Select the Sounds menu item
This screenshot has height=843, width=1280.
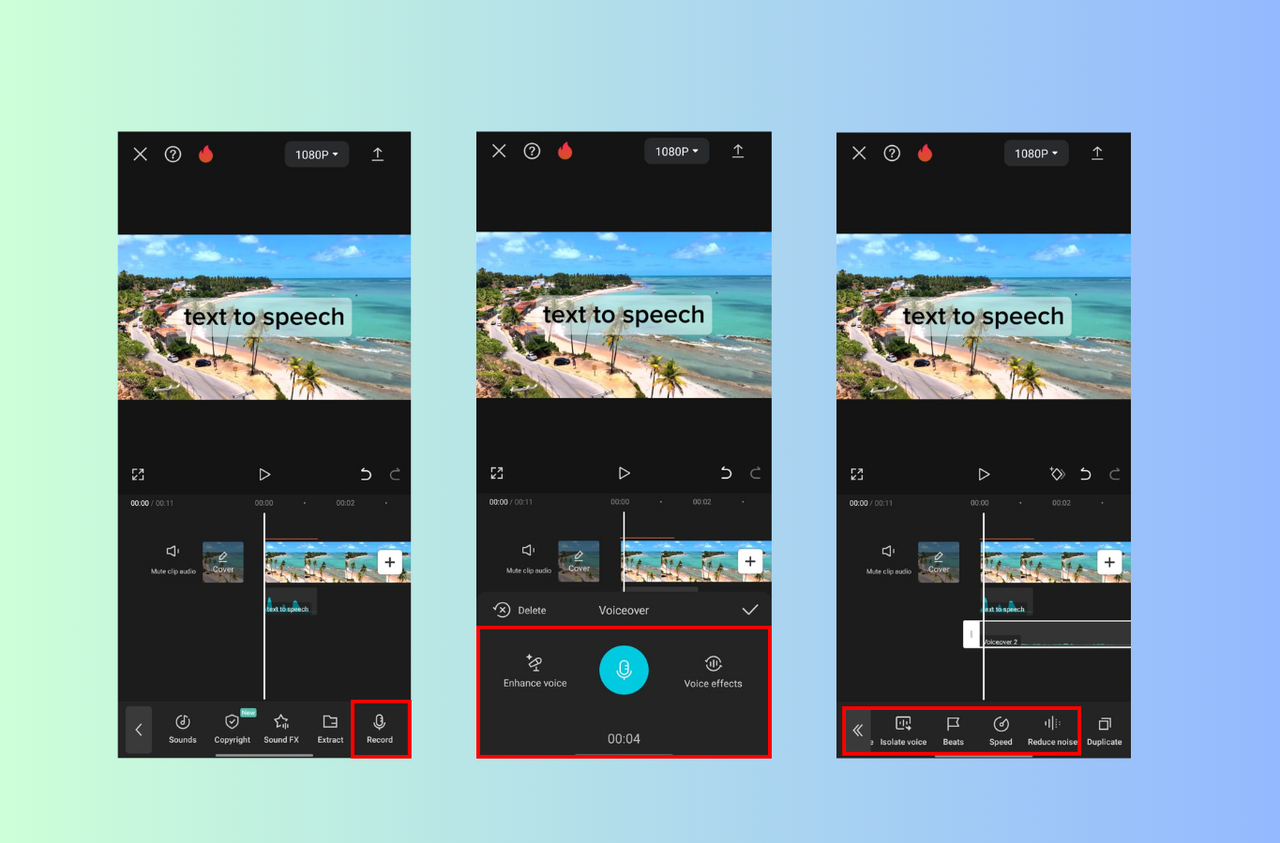182,729
